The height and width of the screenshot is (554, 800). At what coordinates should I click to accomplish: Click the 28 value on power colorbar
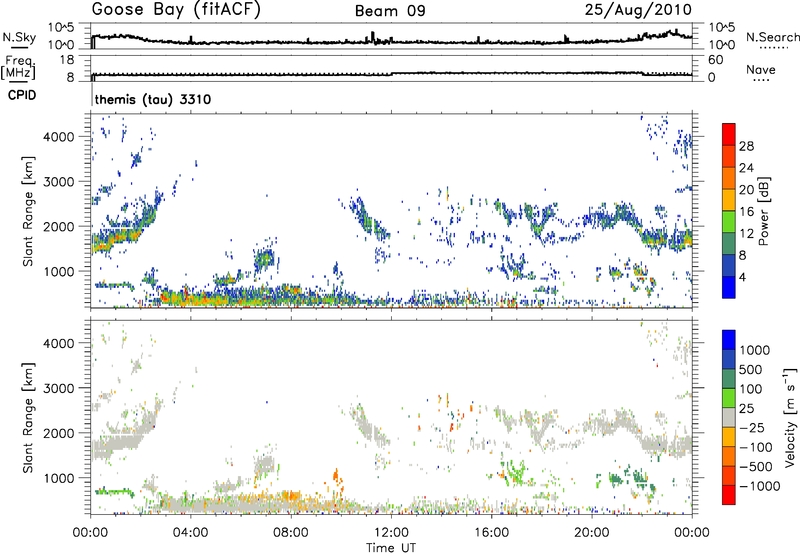(746, 146)
